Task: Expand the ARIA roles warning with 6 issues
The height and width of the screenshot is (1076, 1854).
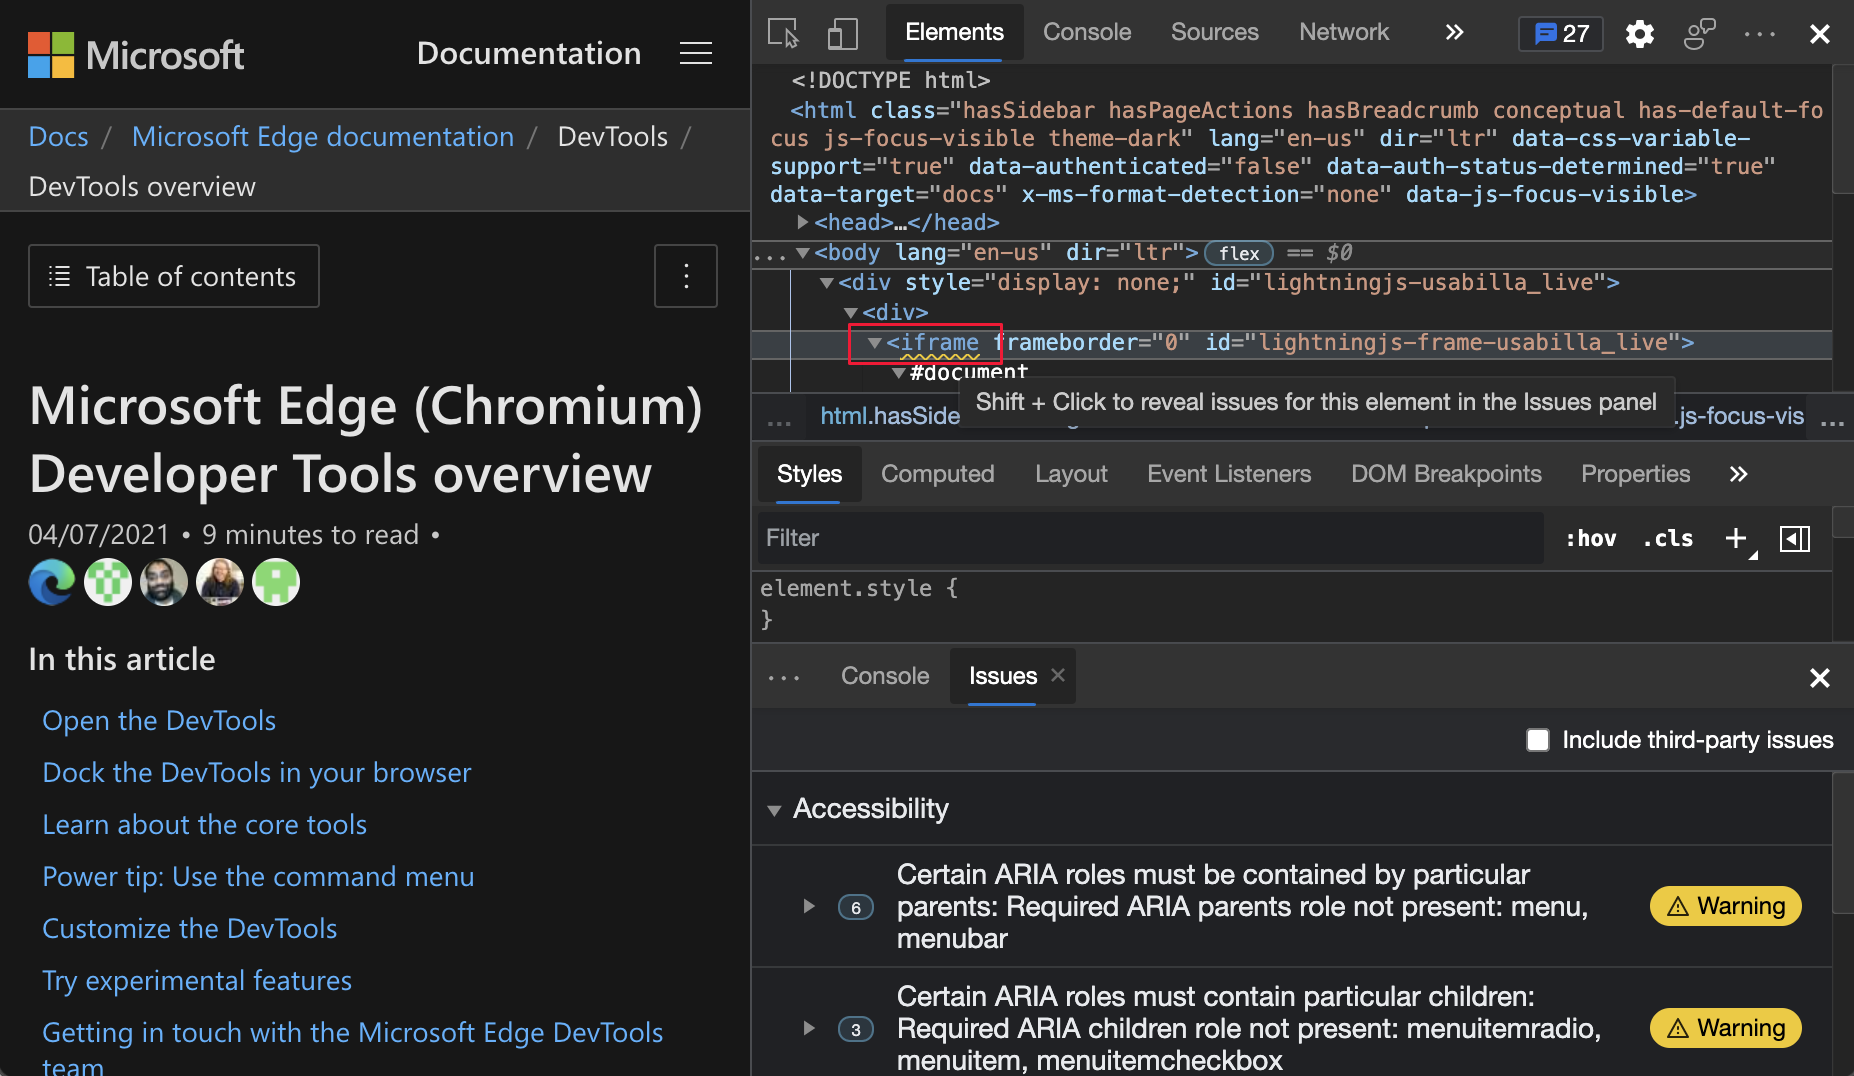Action: pyautogui.click(x=808, y=907)
